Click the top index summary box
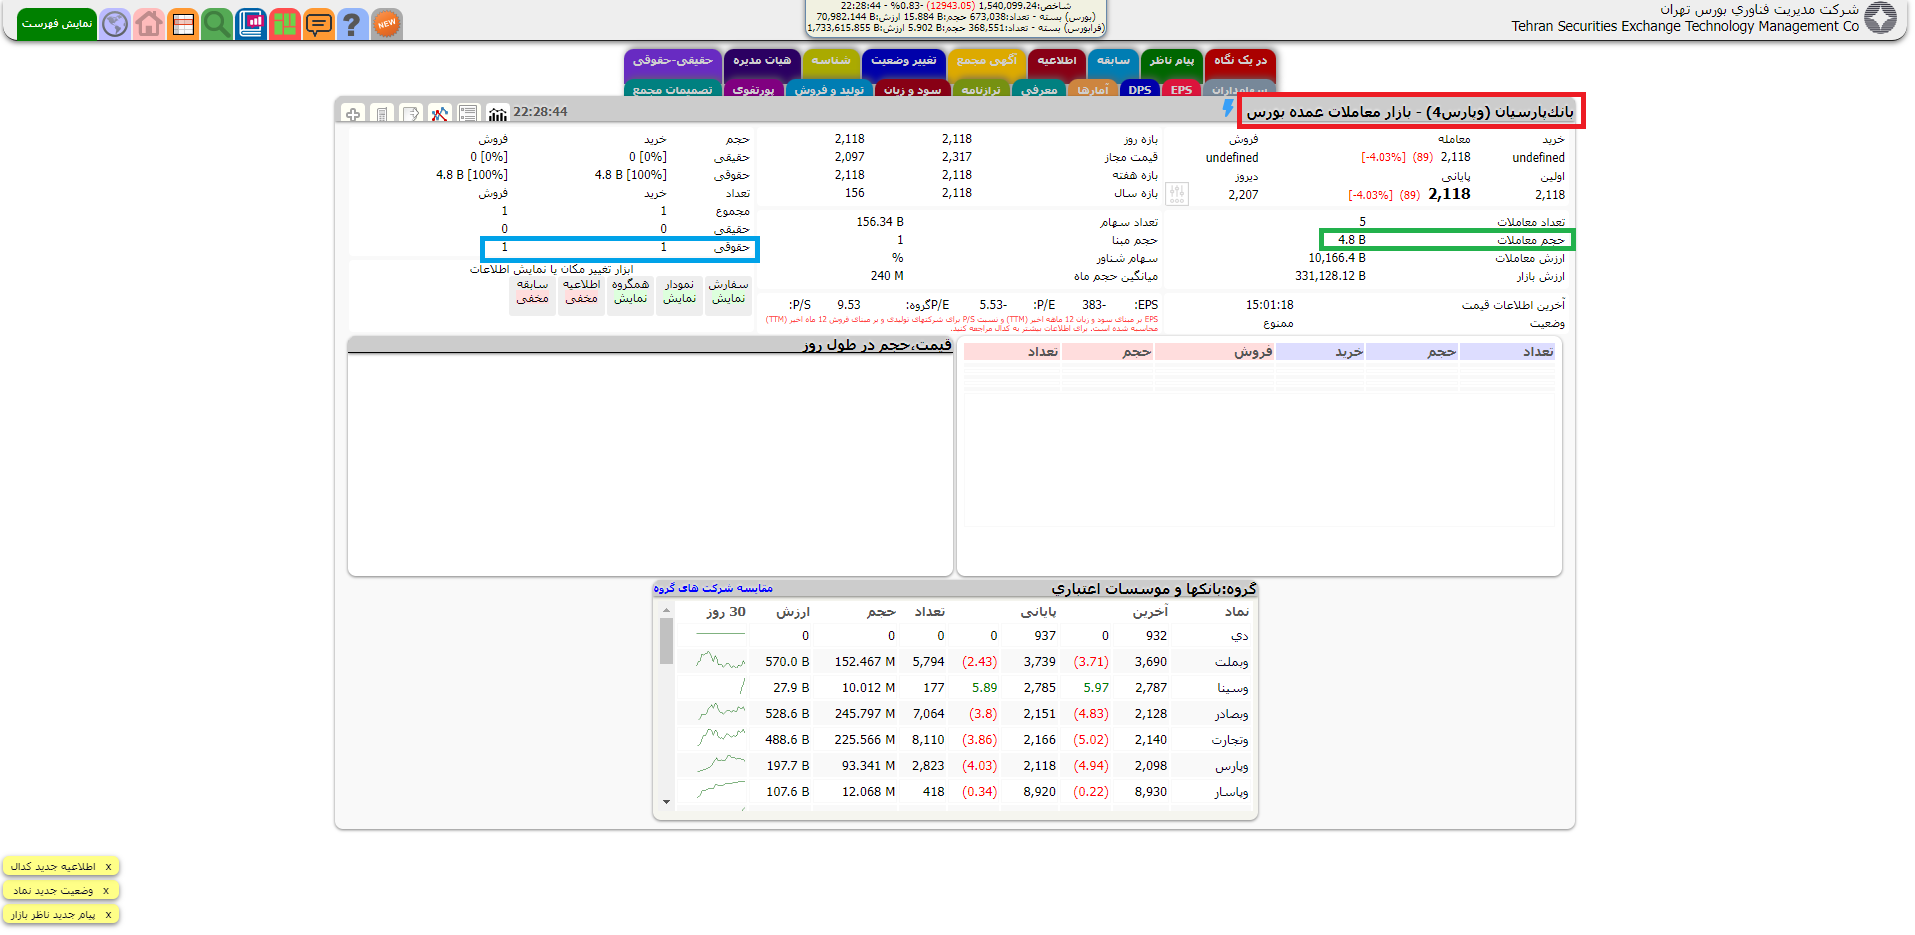Image resolution: width=1915 pixels, height=935 pixels. click(x=956, y=18)
